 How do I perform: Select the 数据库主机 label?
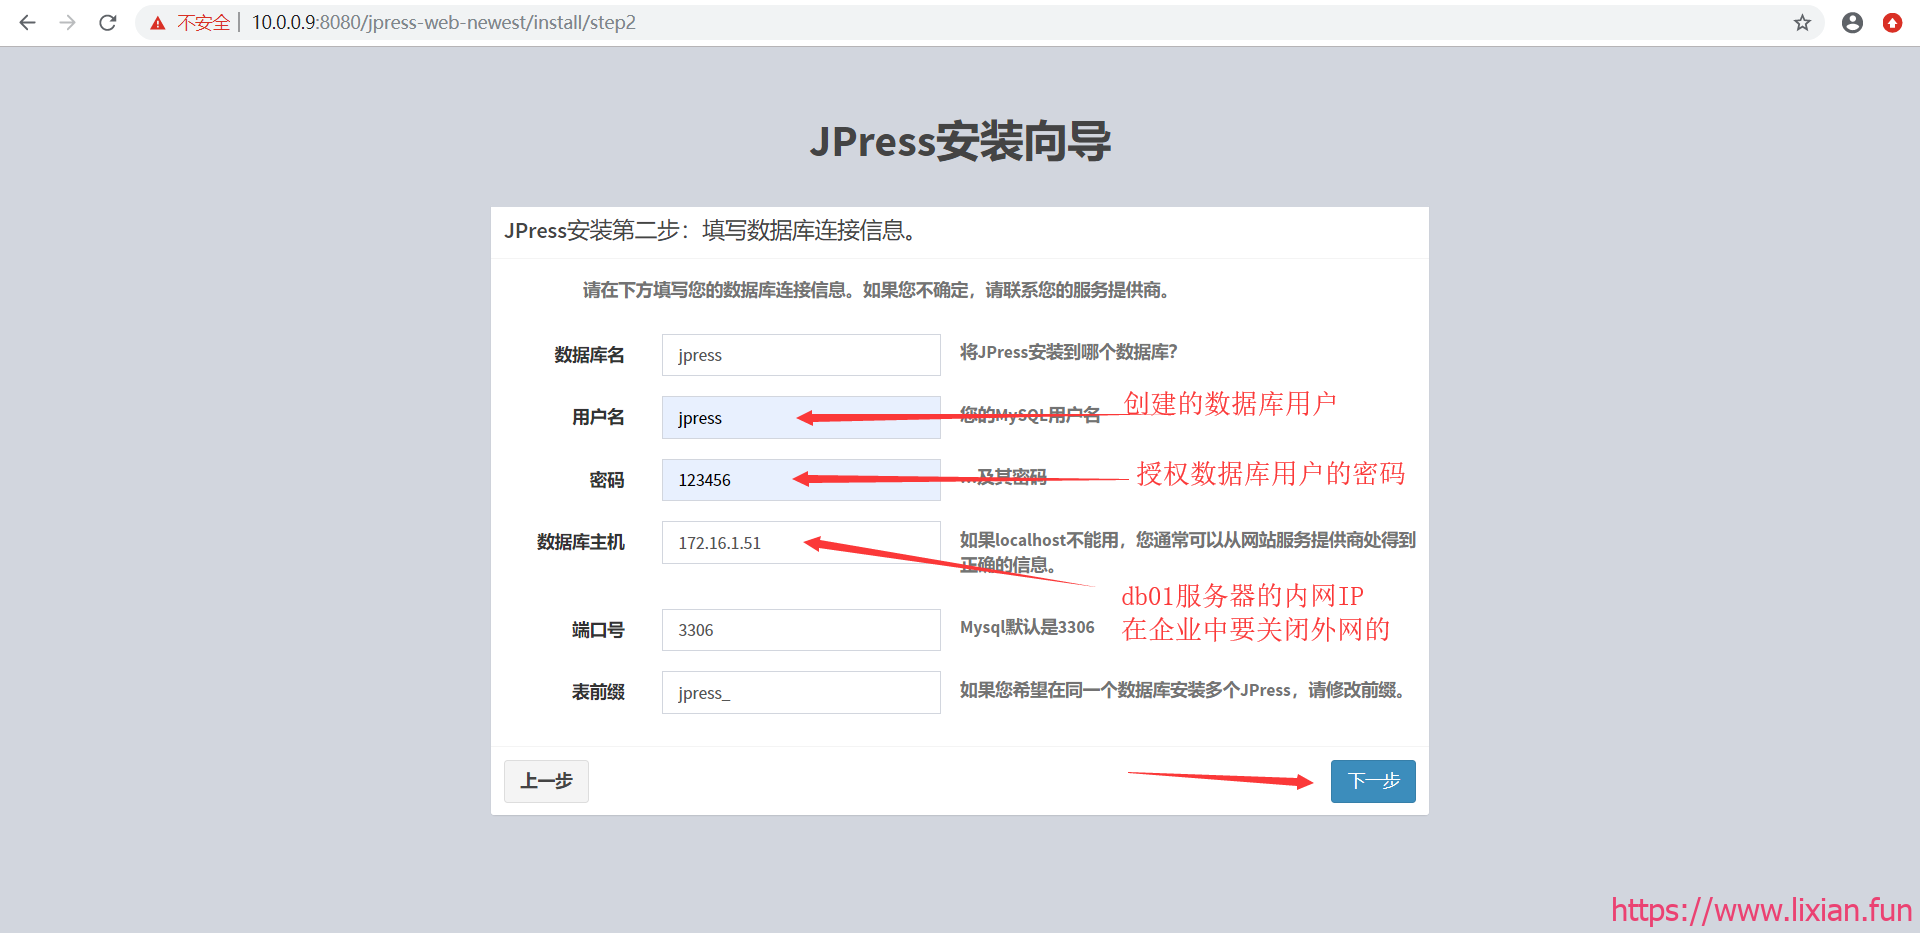(x=581, y=542)
